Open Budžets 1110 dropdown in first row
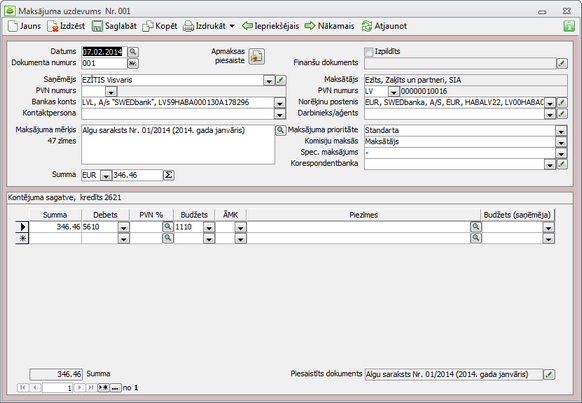 [x=209, y=227]
